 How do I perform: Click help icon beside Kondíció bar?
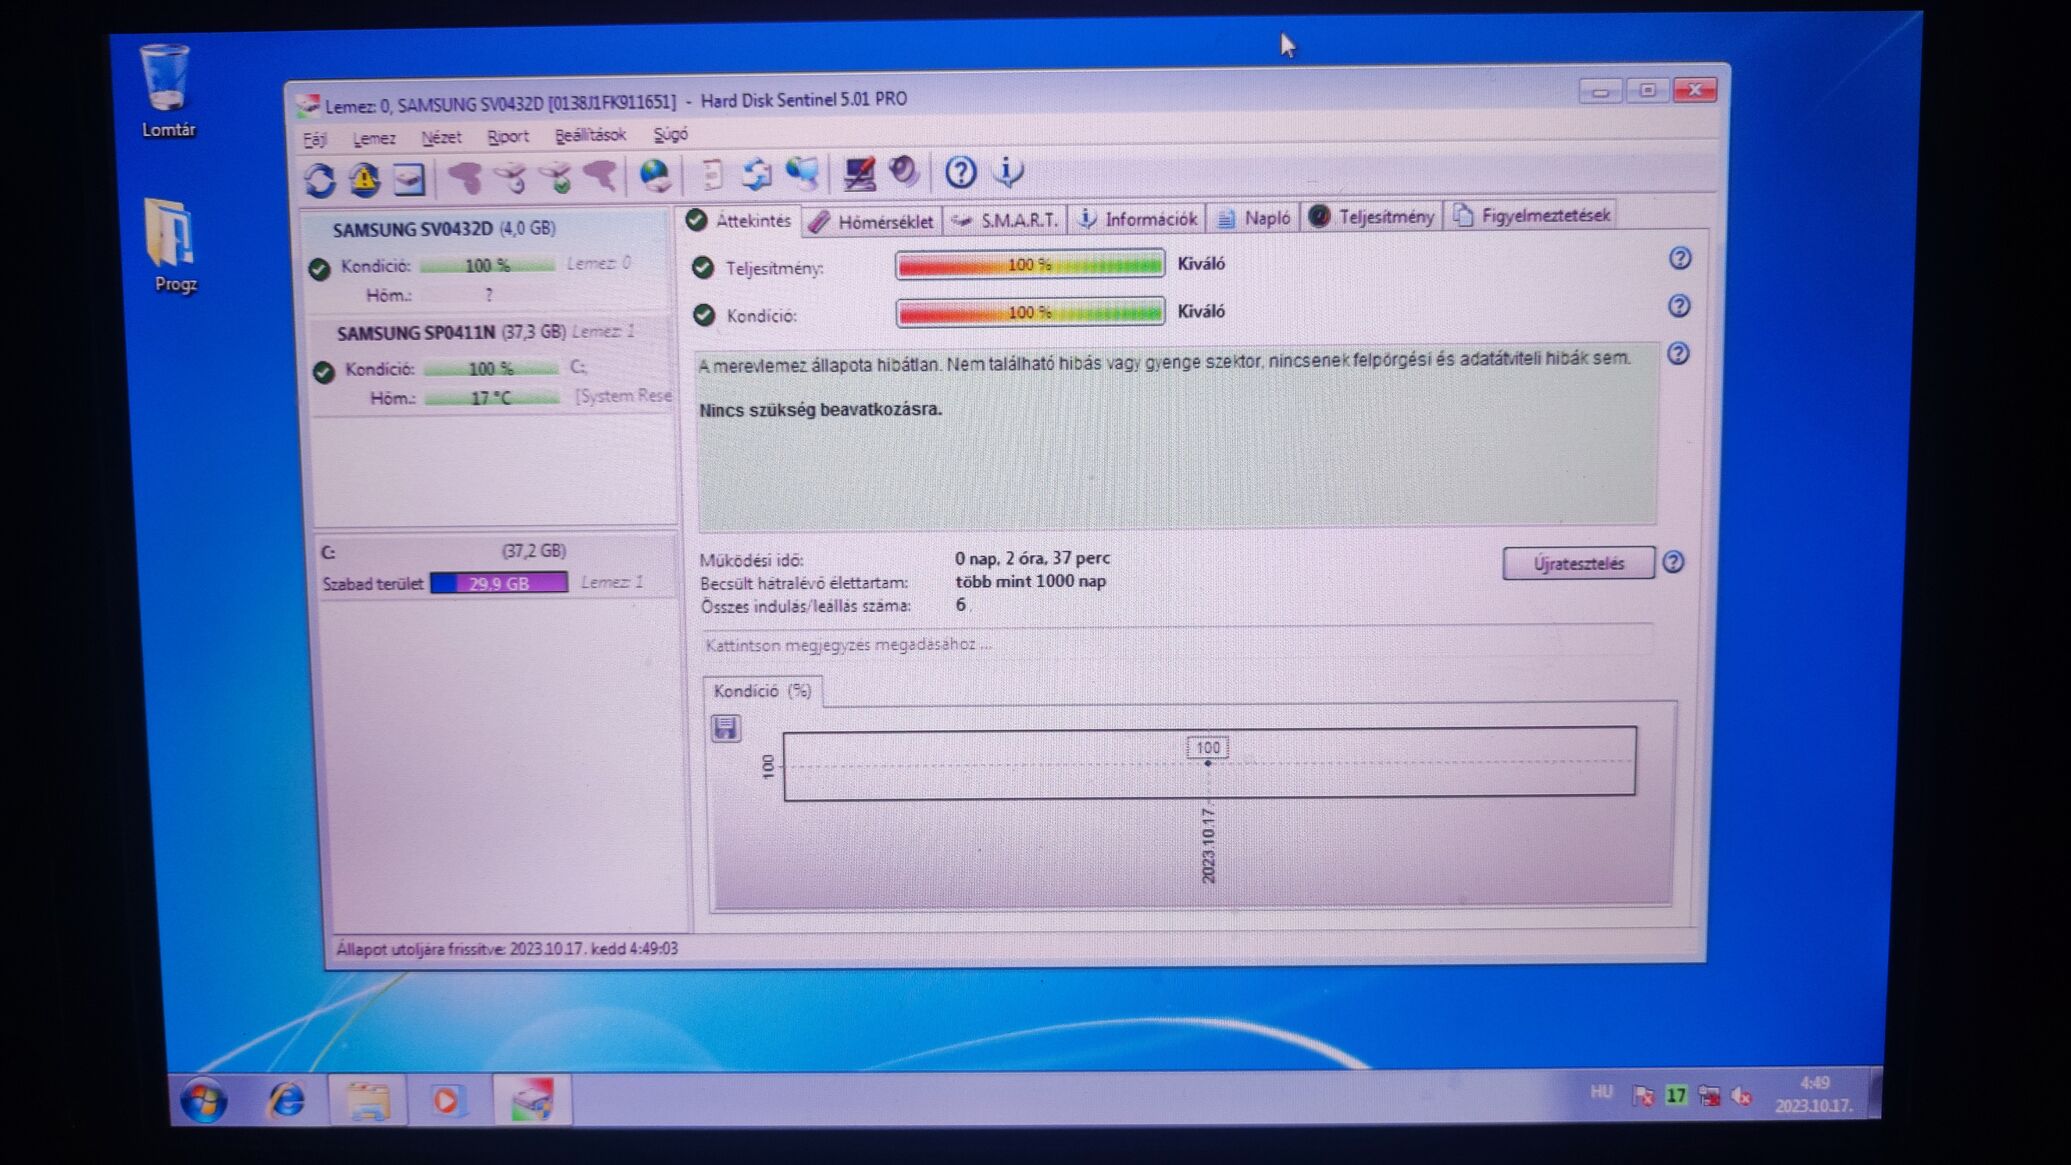(x=1679, y=306)
